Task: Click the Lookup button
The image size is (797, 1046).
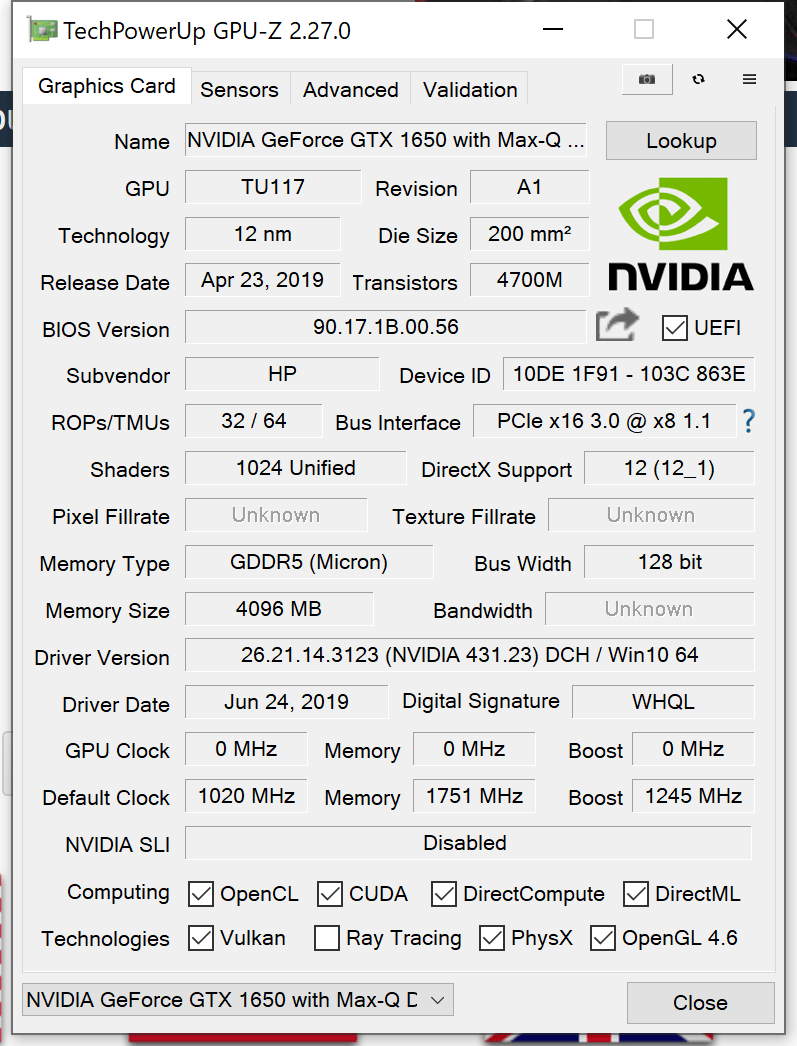Action: click(681, 140)
